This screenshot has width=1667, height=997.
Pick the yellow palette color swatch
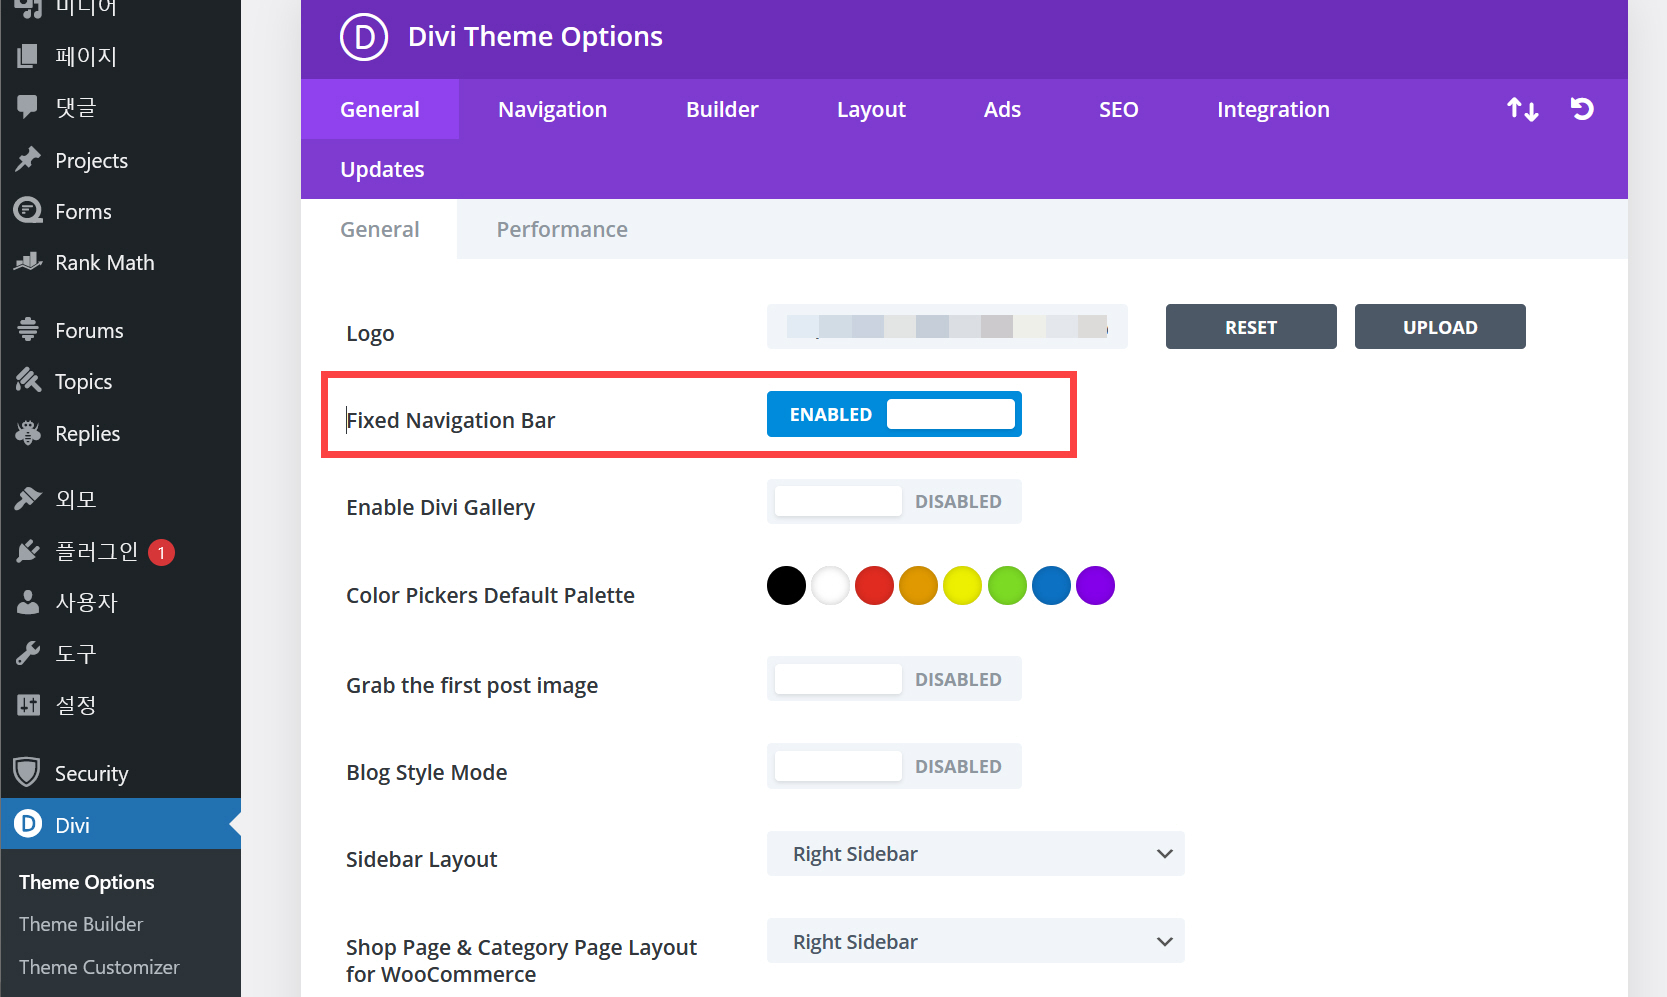coord(962,585)
